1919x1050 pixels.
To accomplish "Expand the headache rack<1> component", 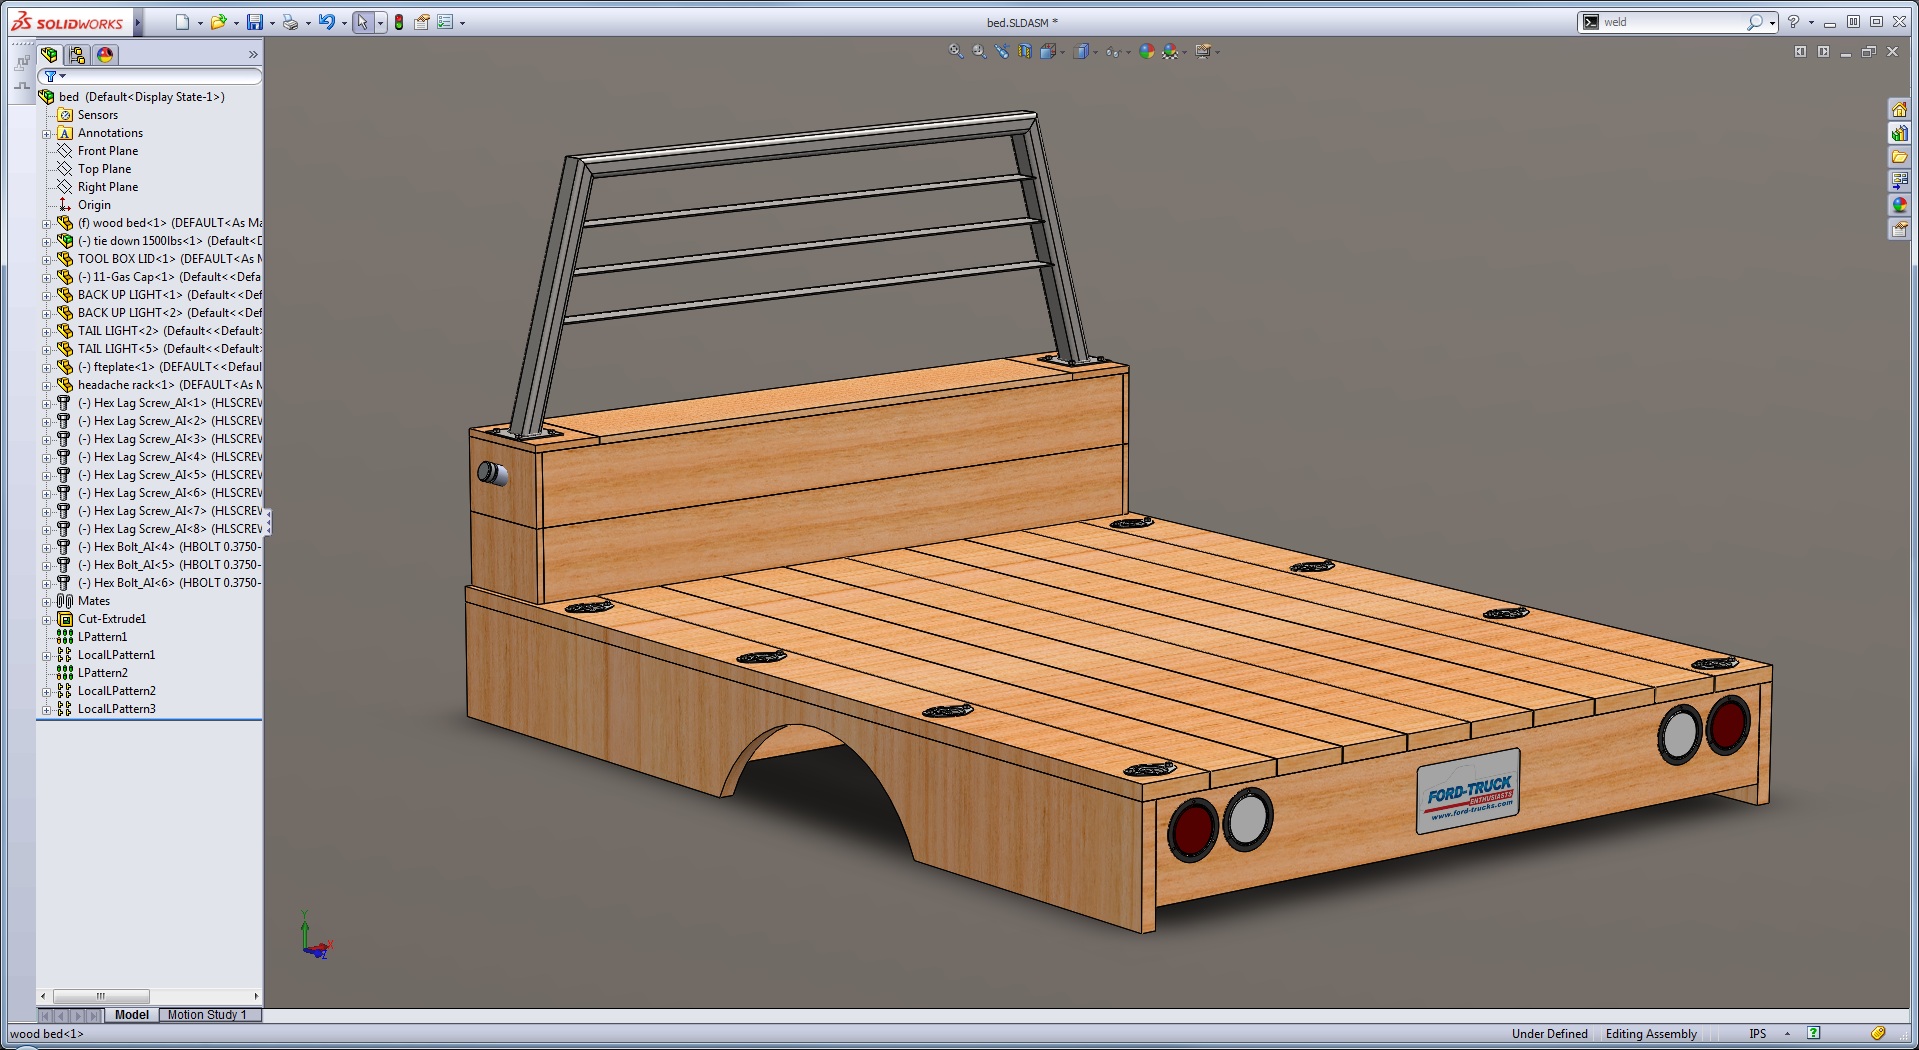I will pyautogui.click(x=46, y=385).
